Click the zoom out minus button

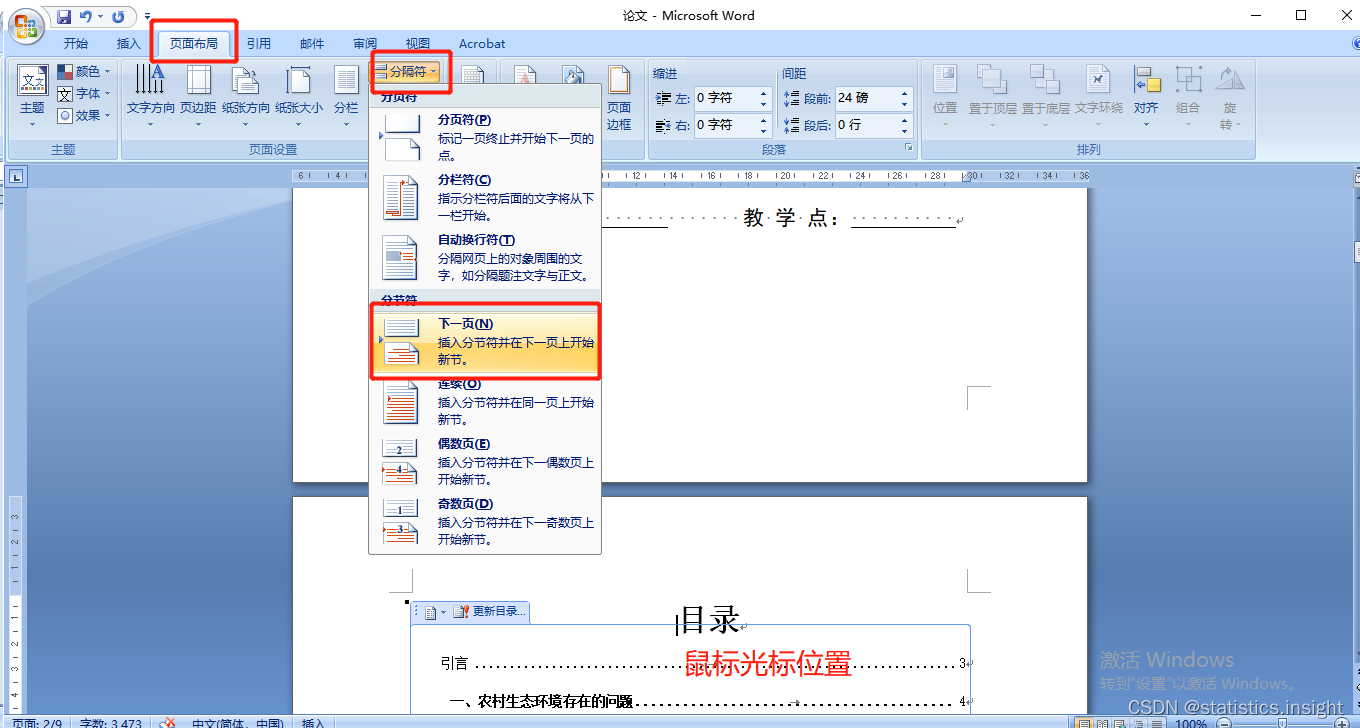(x=1224, y=723)
